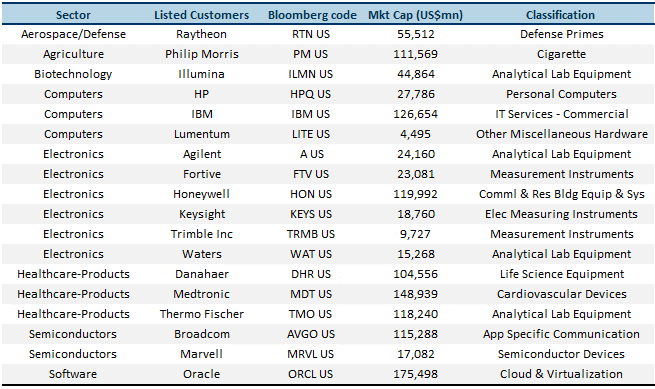Click HP's market cap value 27,786
This screenshot has width=655, height=389.
point(416,94)
